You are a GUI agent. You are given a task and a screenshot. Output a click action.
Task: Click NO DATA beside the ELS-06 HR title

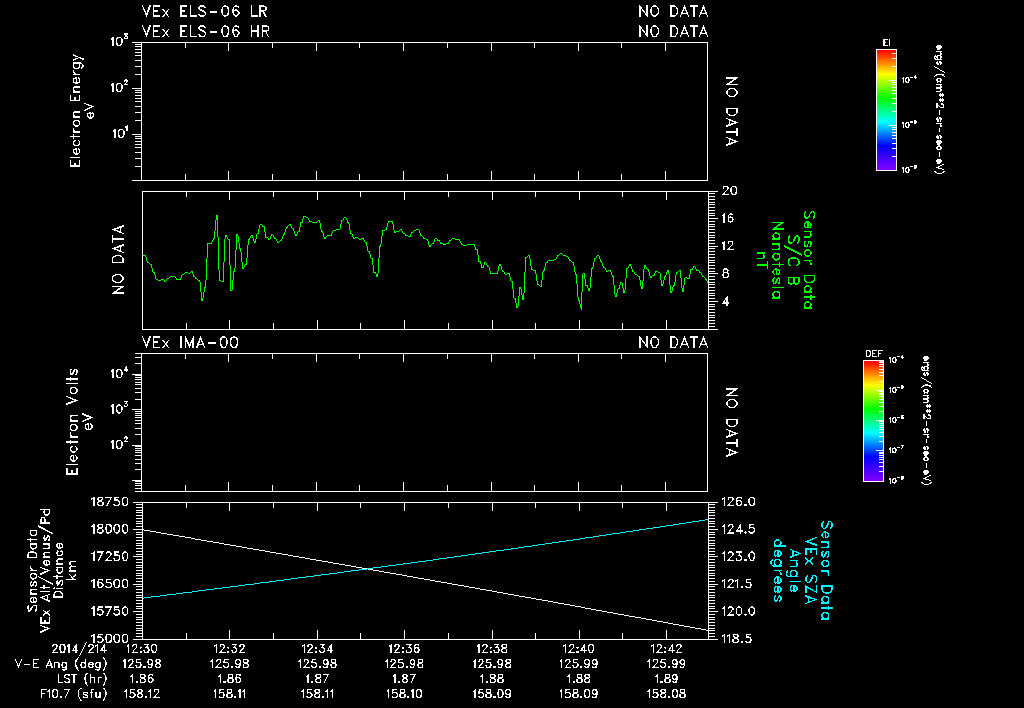click(673, 31)
